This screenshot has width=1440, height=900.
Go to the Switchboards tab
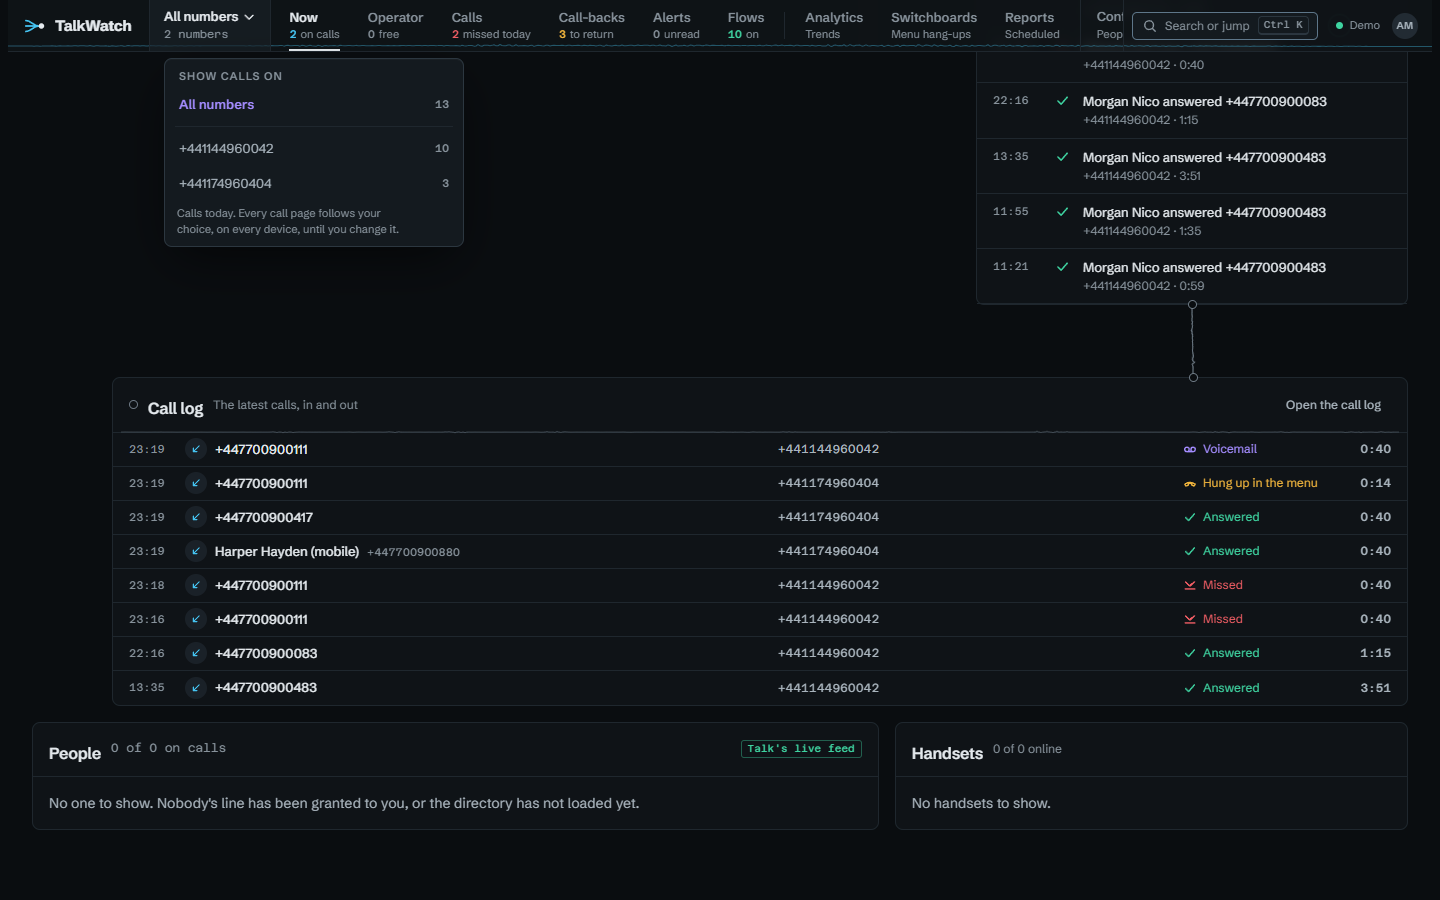coord(934,25)
